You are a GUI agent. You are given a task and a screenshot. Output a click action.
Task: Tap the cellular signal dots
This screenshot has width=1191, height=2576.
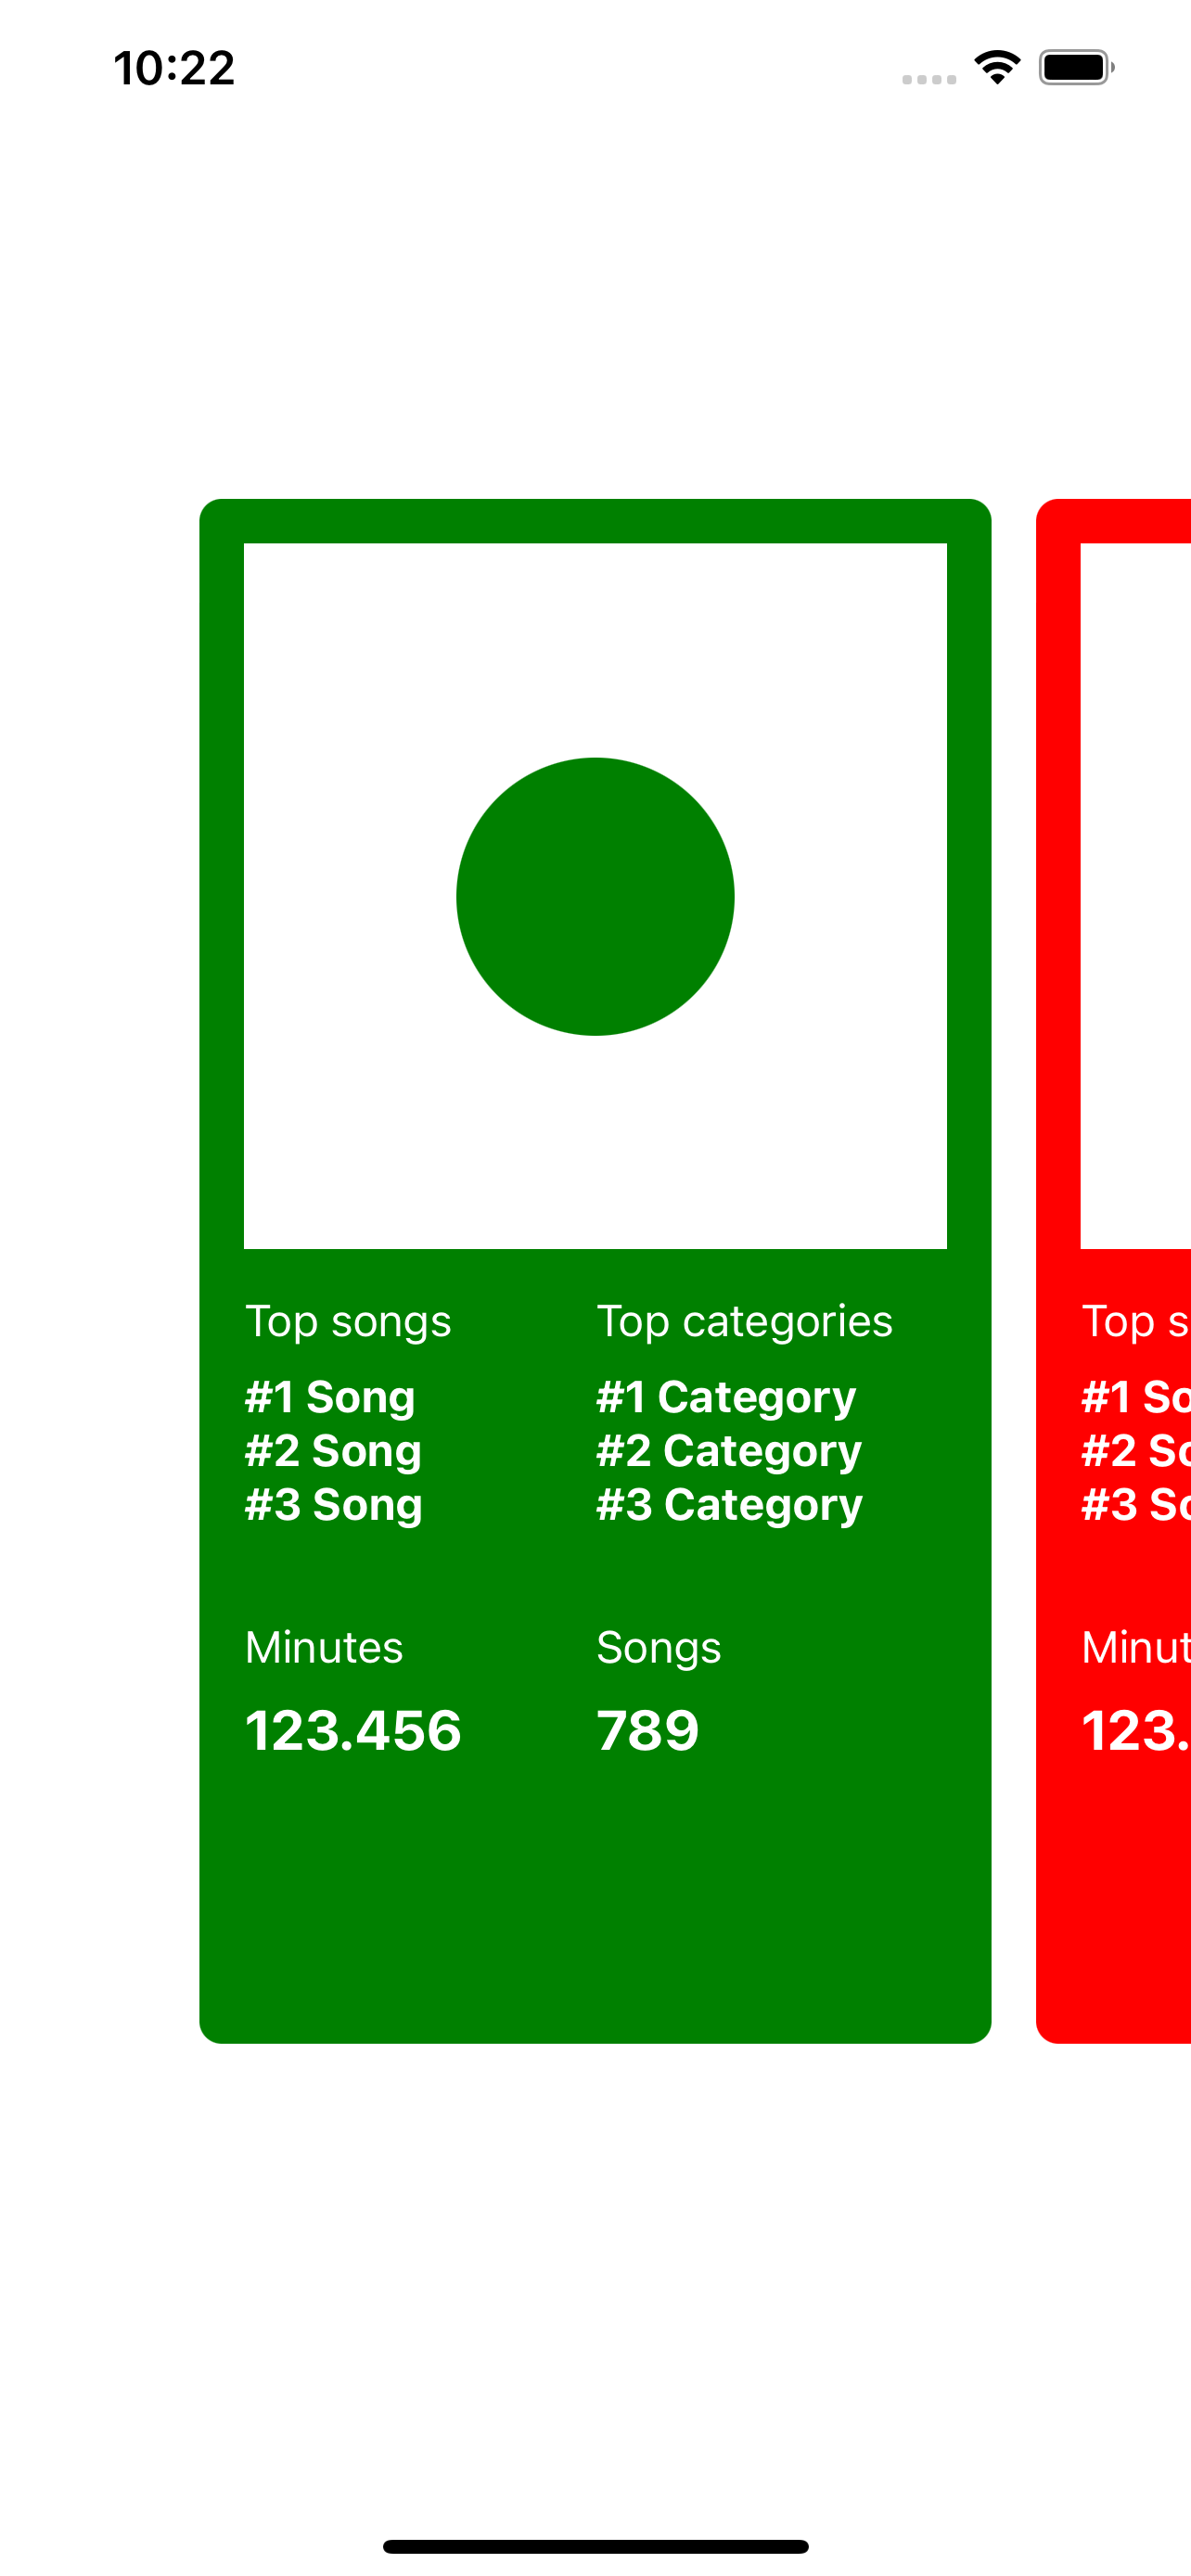pyautogui.click(x=929, y=79)
